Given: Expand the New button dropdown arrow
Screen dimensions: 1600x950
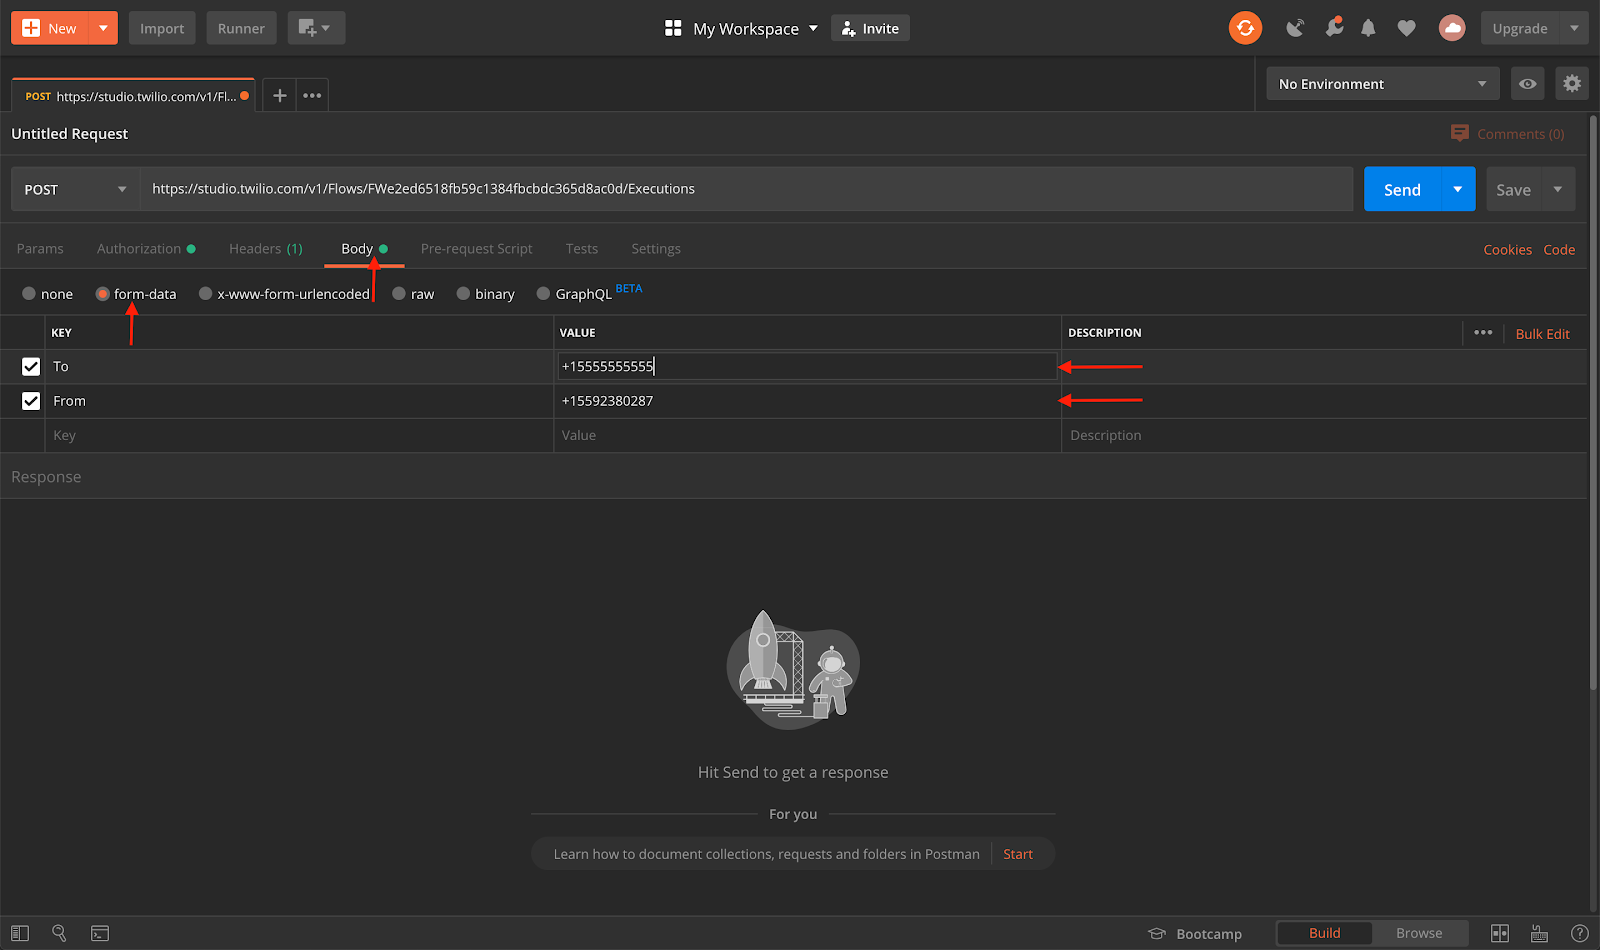Looking at the screenshot, I should 103,28.
